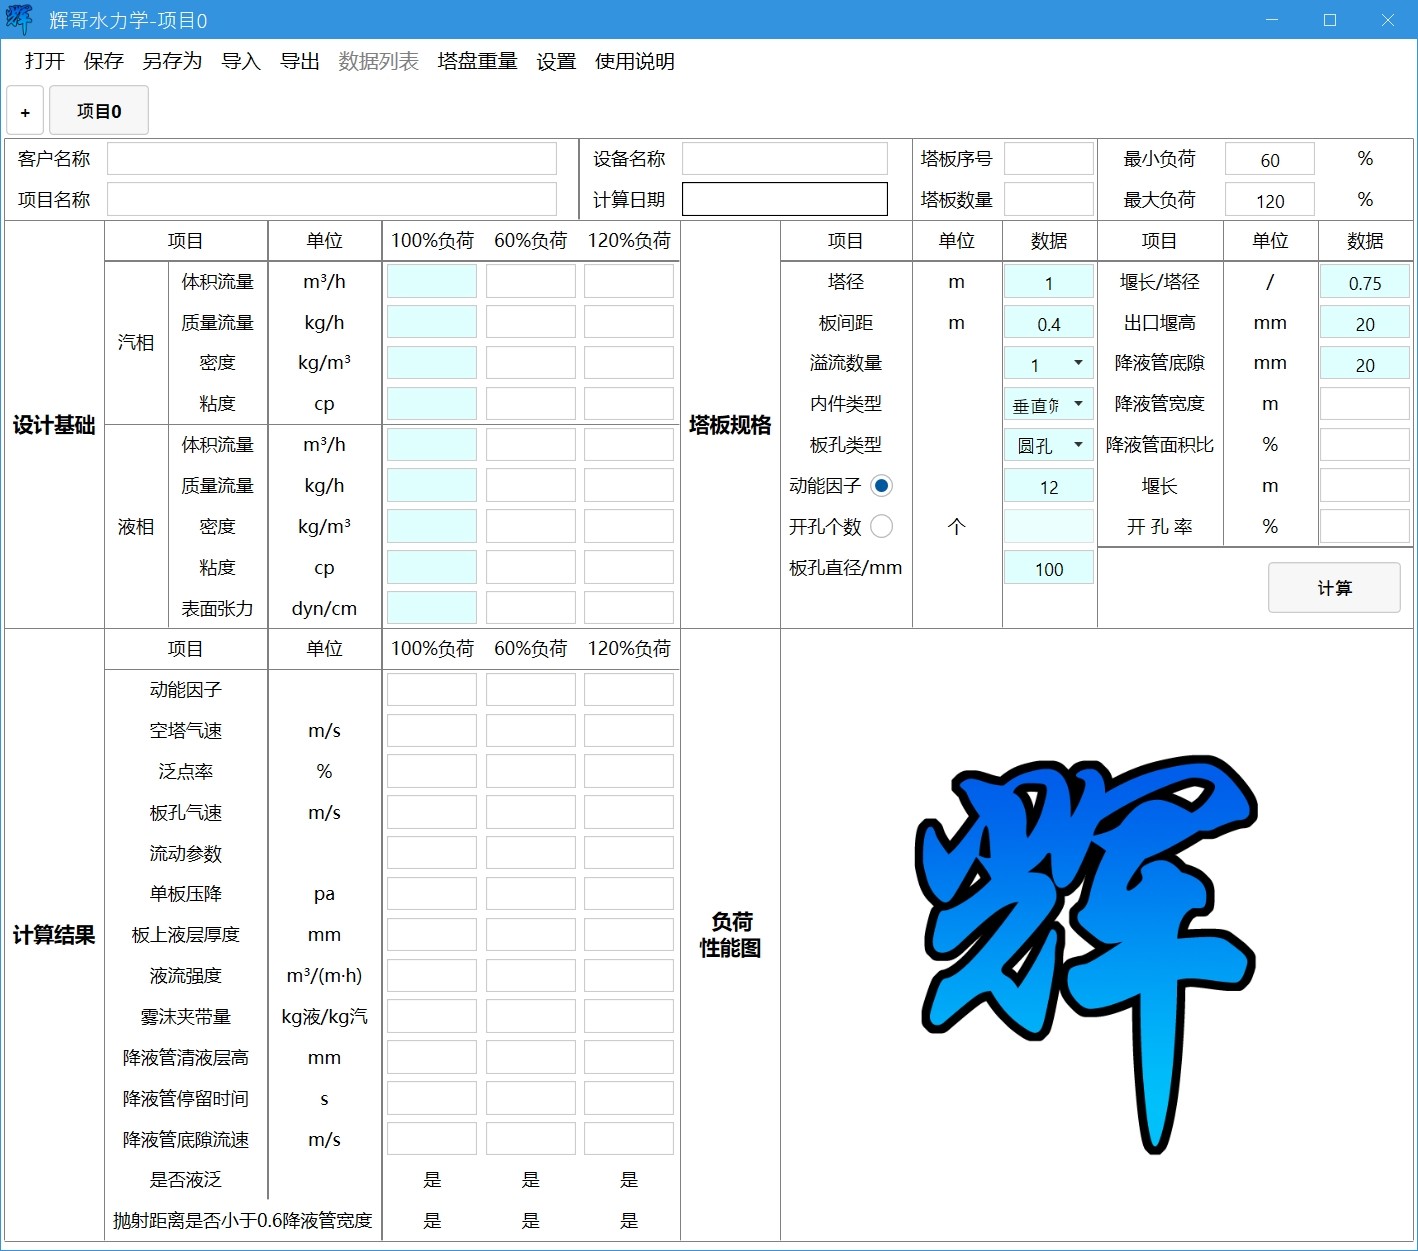Click the 堰长 data field
The image size is (1418, 1251).
[x=1365, y=486]
